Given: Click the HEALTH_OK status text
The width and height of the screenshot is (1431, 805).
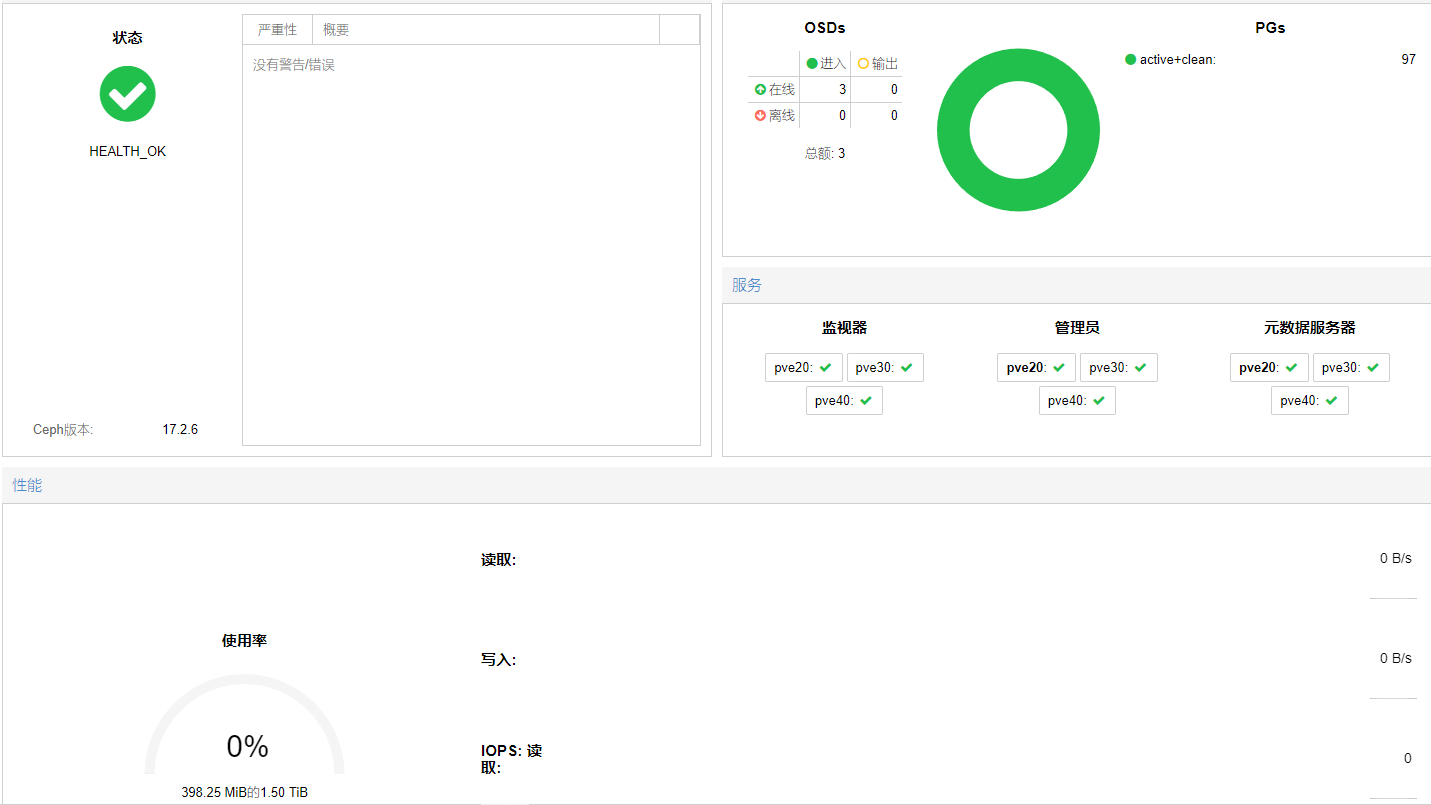Looking at the screenshot, I should (x=128, y=152).
